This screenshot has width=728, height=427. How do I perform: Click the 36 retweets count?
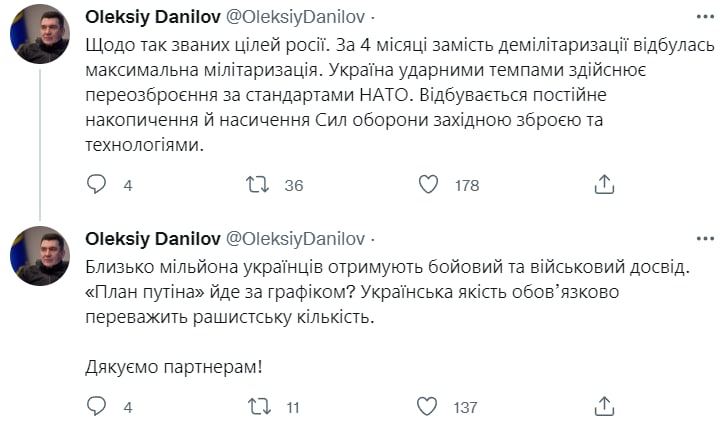pyautogui.click(x=294, y=186)
